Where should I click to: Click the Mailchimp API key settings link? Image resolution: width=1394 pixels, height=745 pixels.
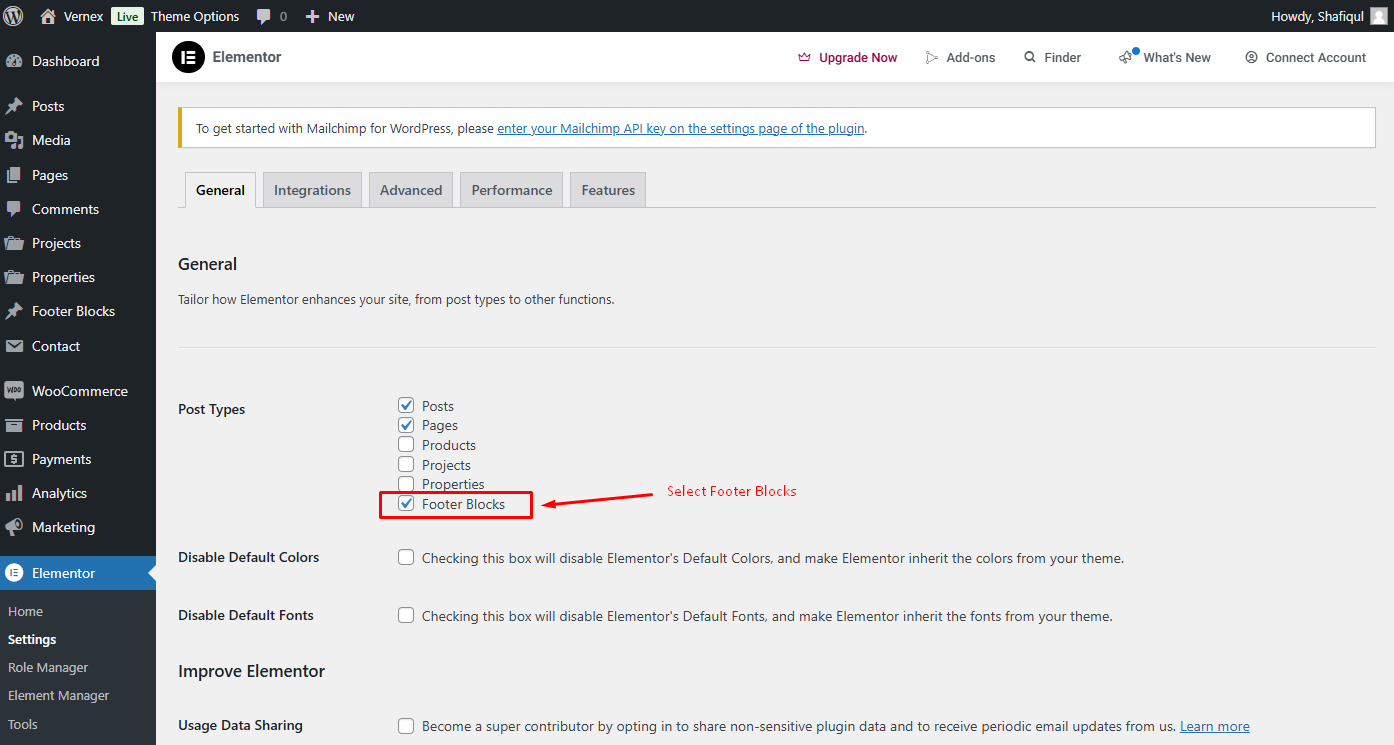coord(680,128)
